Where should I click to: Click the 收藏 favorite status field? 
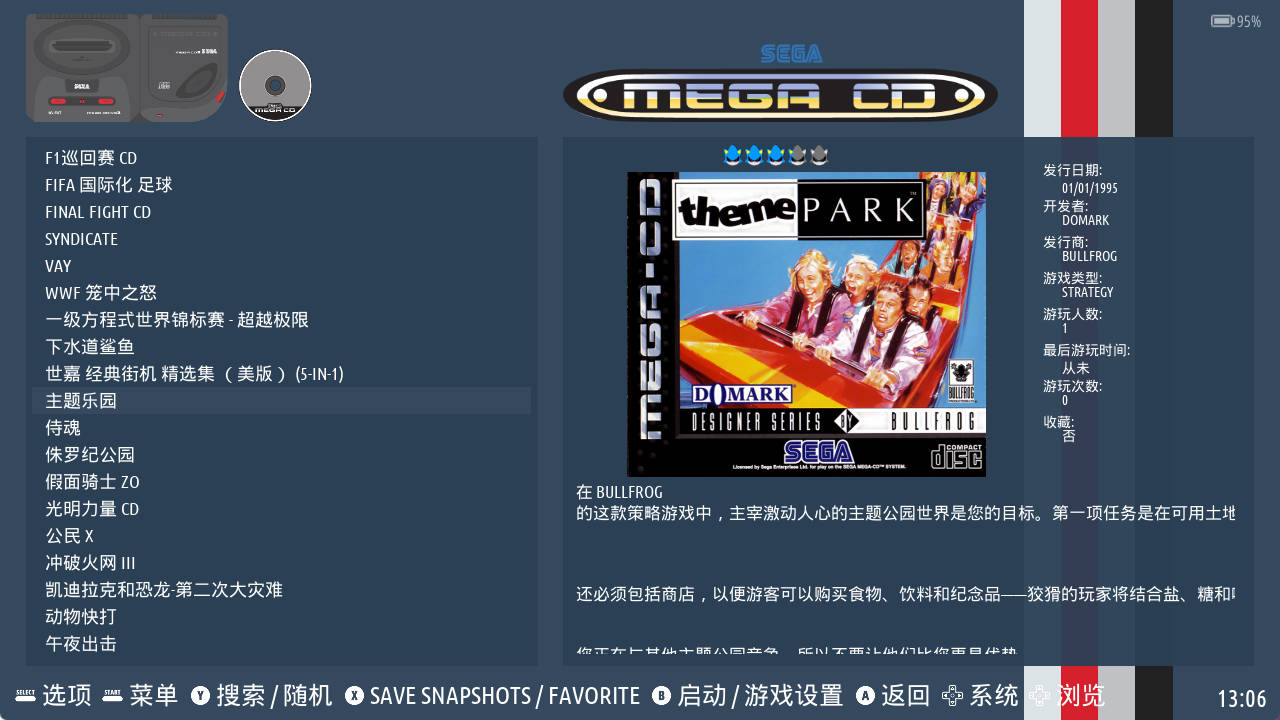coord(1060,429)
